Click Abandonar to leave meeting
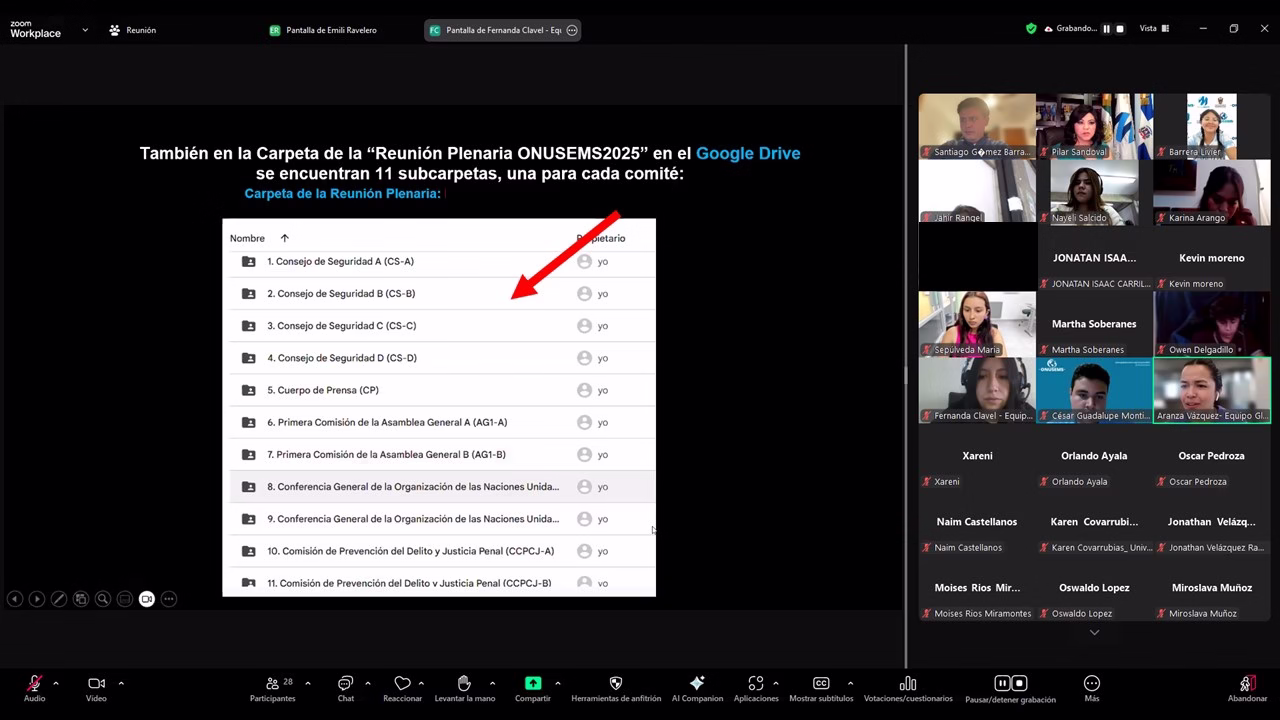Screen dimensions: 1280x720 coord(1247,686)
